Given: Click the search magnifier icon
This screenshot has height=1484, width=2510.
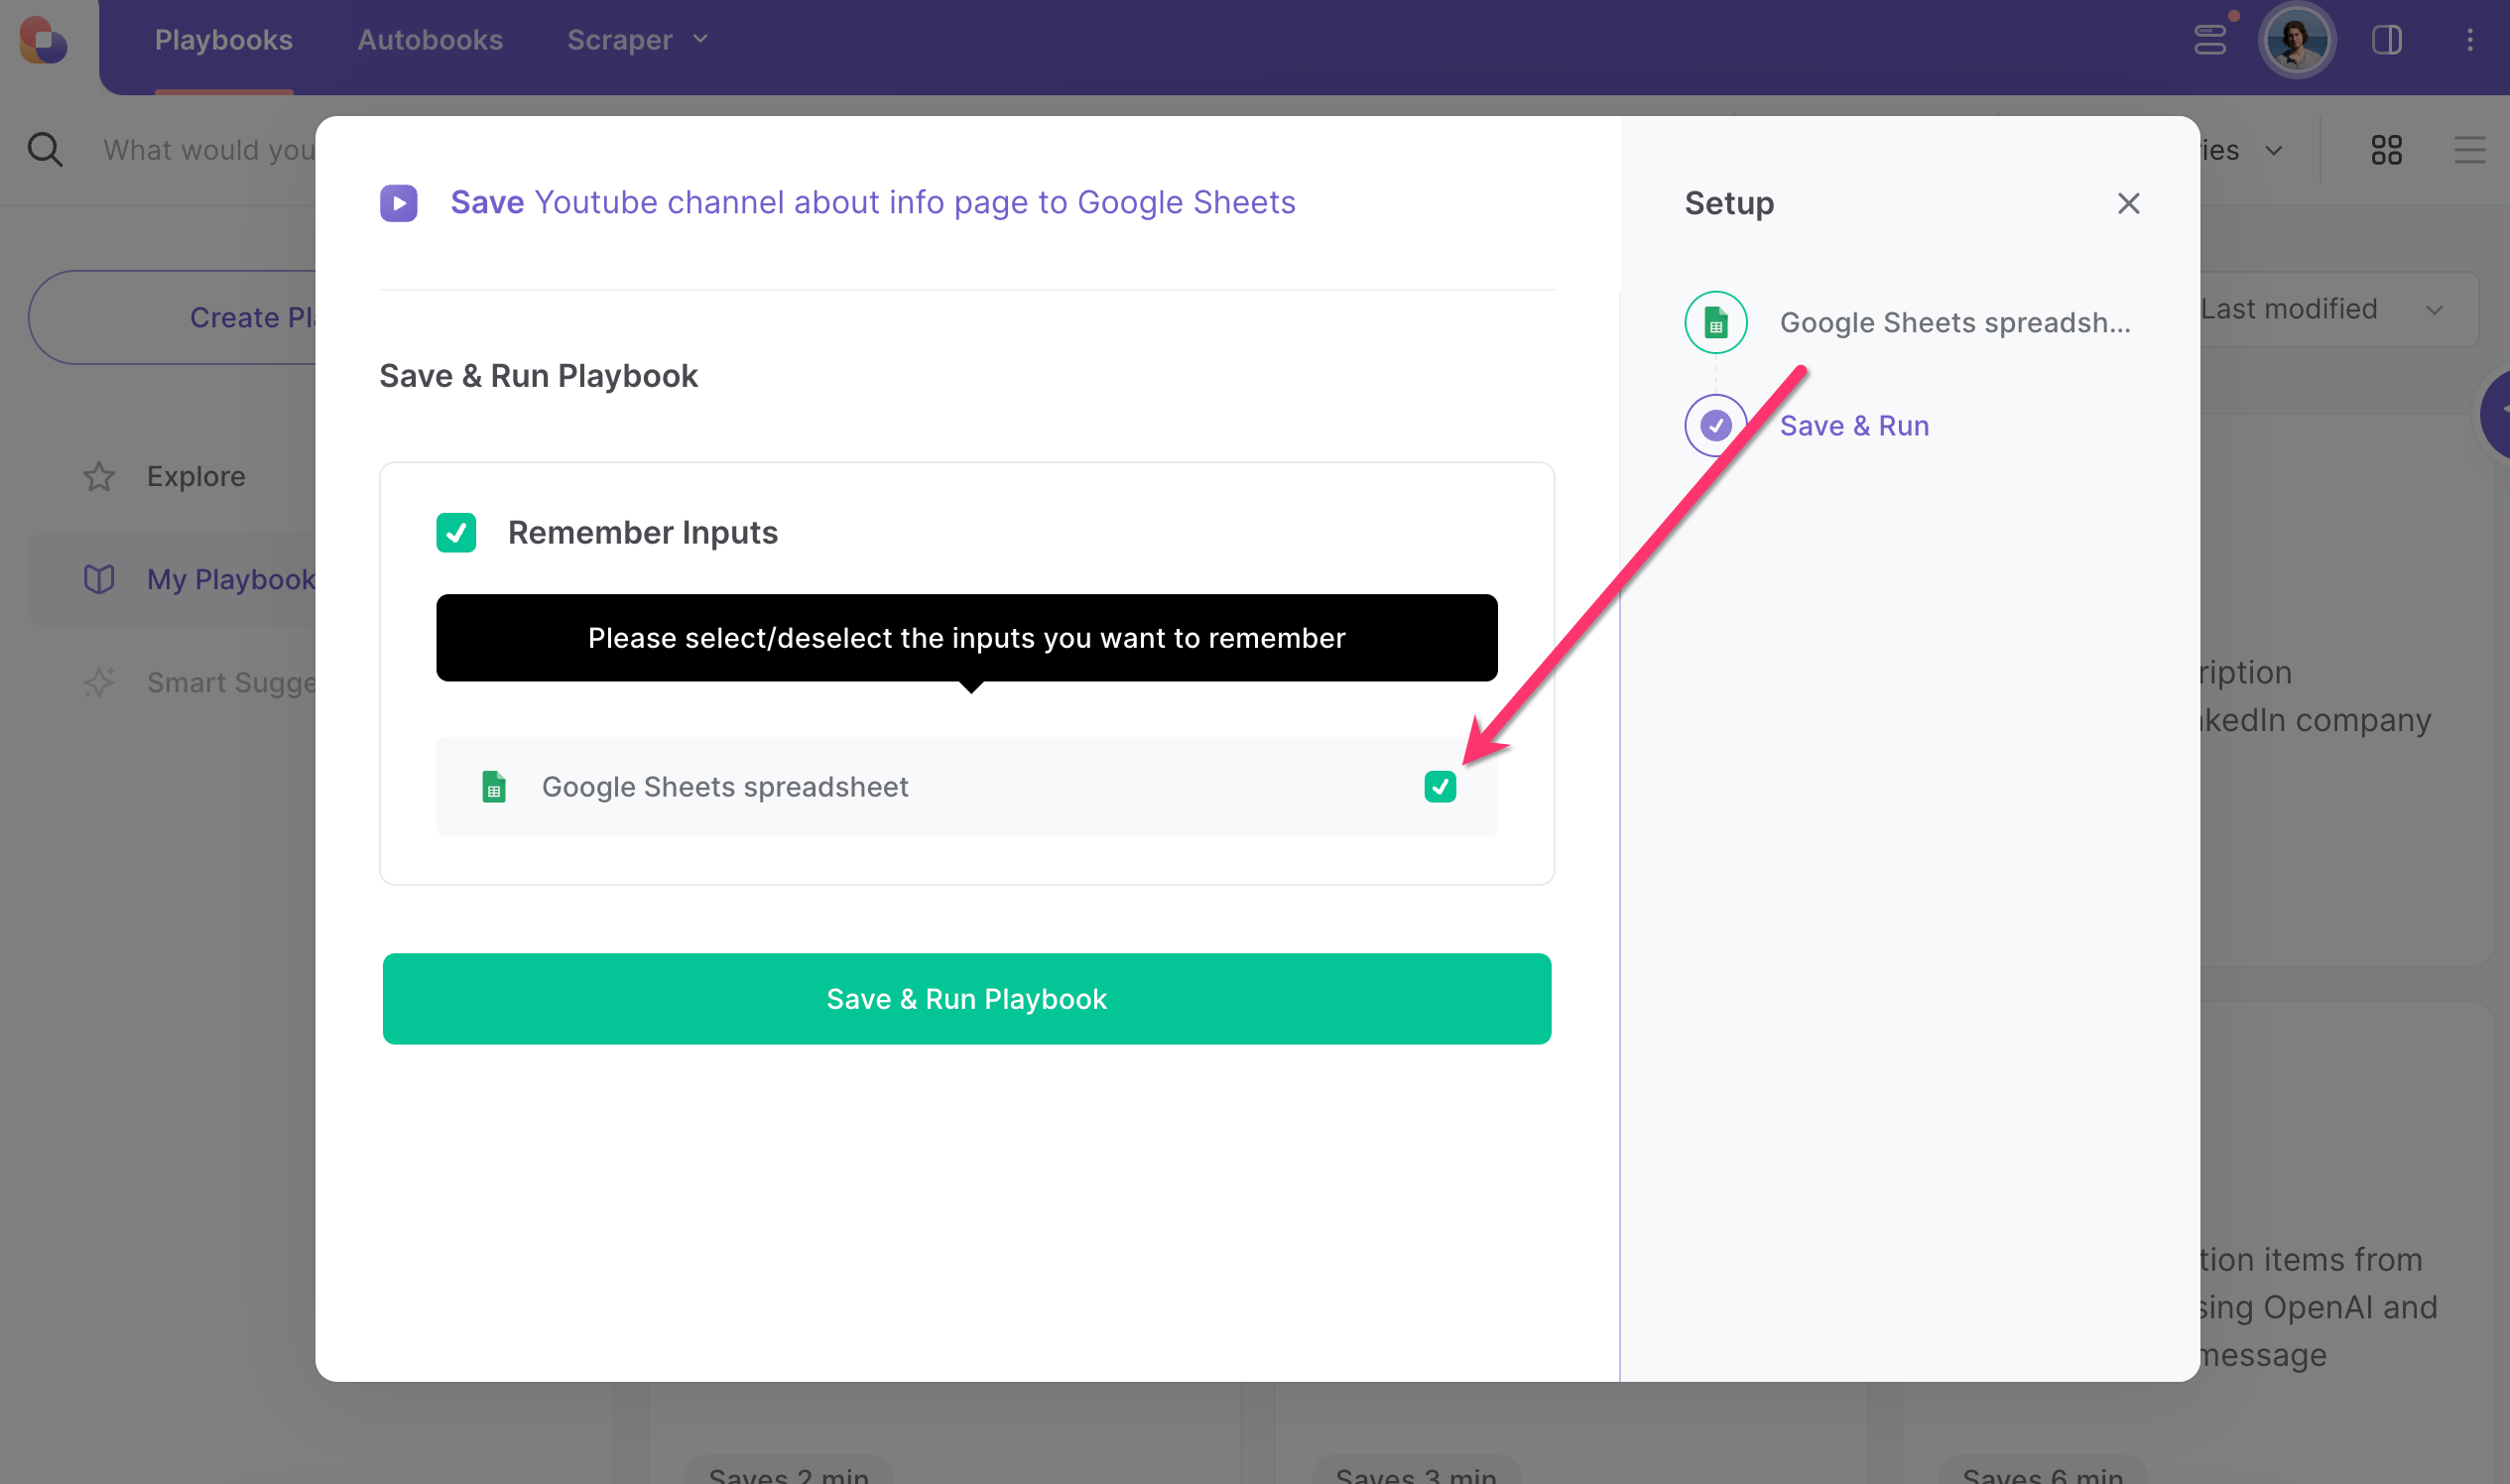Looking at the screenshot, I should point(45,149).
